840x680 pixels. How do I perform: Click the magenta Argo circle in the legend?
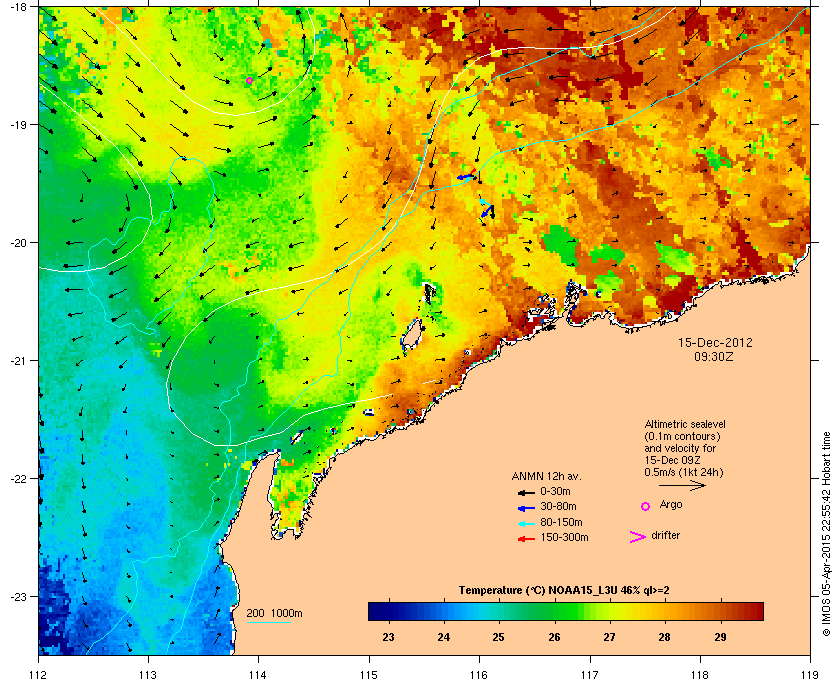click(646, 506)
